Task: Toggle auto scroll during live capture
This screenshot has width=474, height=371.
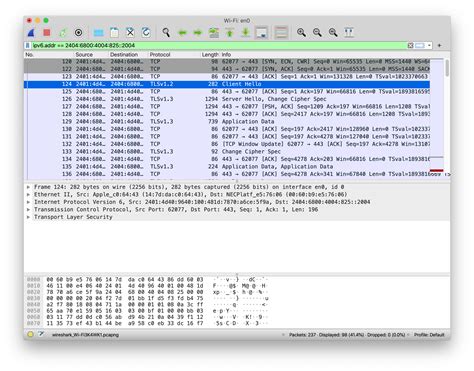Action: click(262, 32)
